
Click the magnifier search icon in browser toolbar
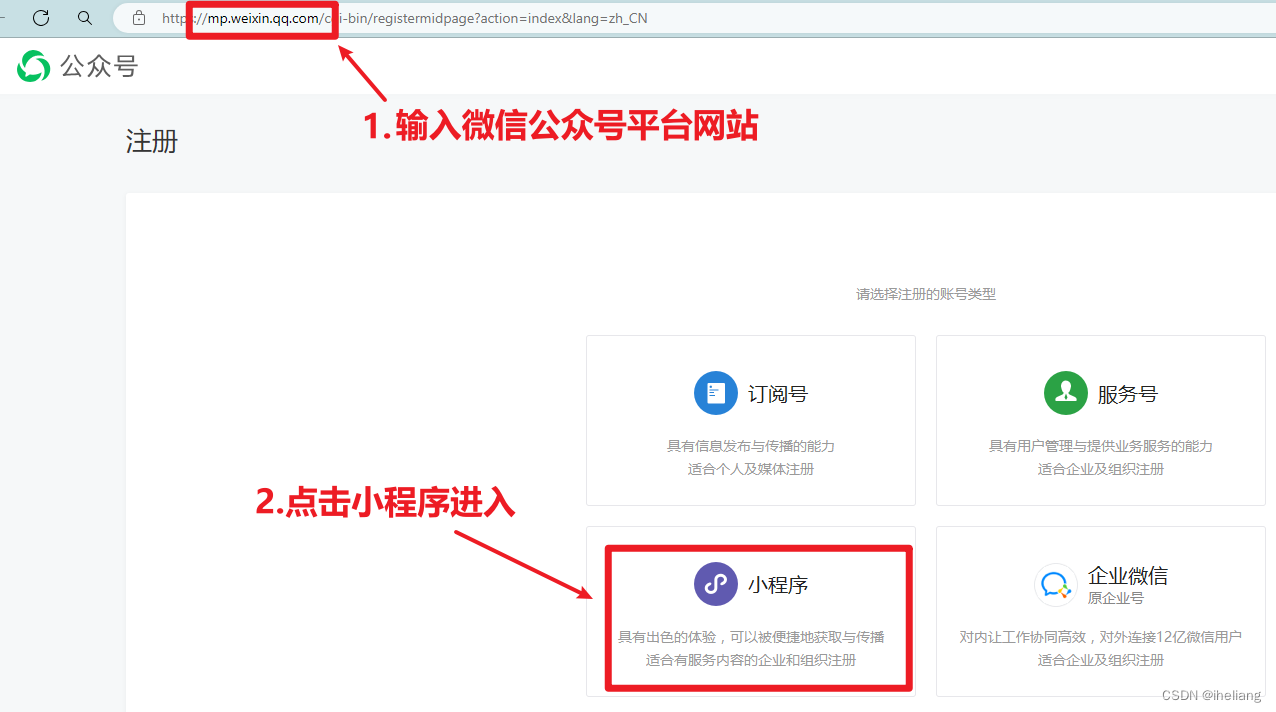click(85, 18)
